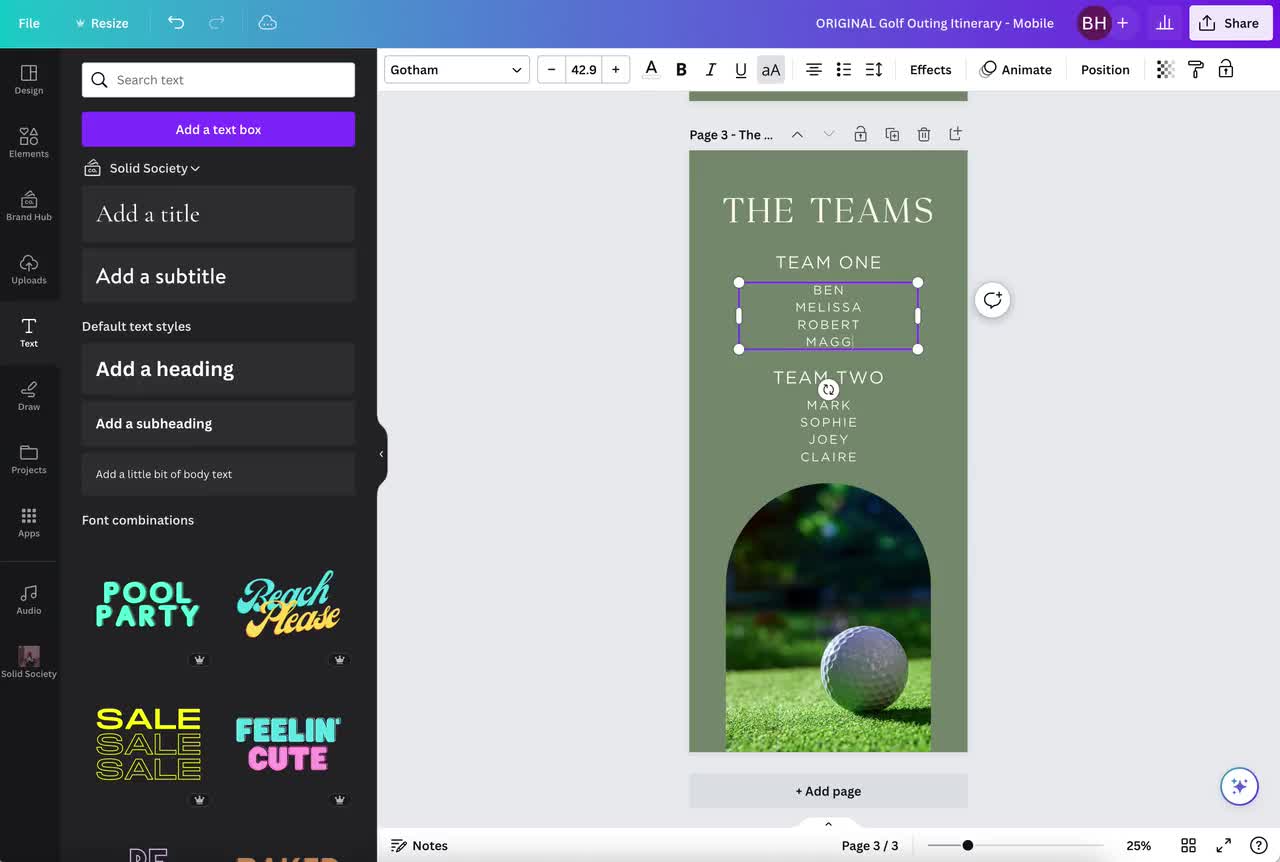1280x862 pixels.
Task: Open the Solid Society sidebar folder
Action: point(29,662)
